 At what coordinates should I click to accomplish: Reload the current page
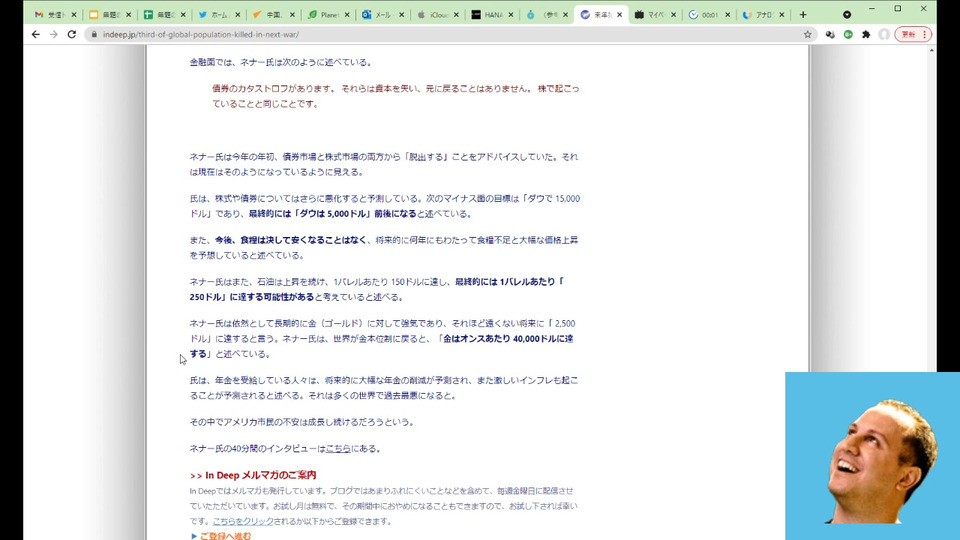(x=72, y=34)
